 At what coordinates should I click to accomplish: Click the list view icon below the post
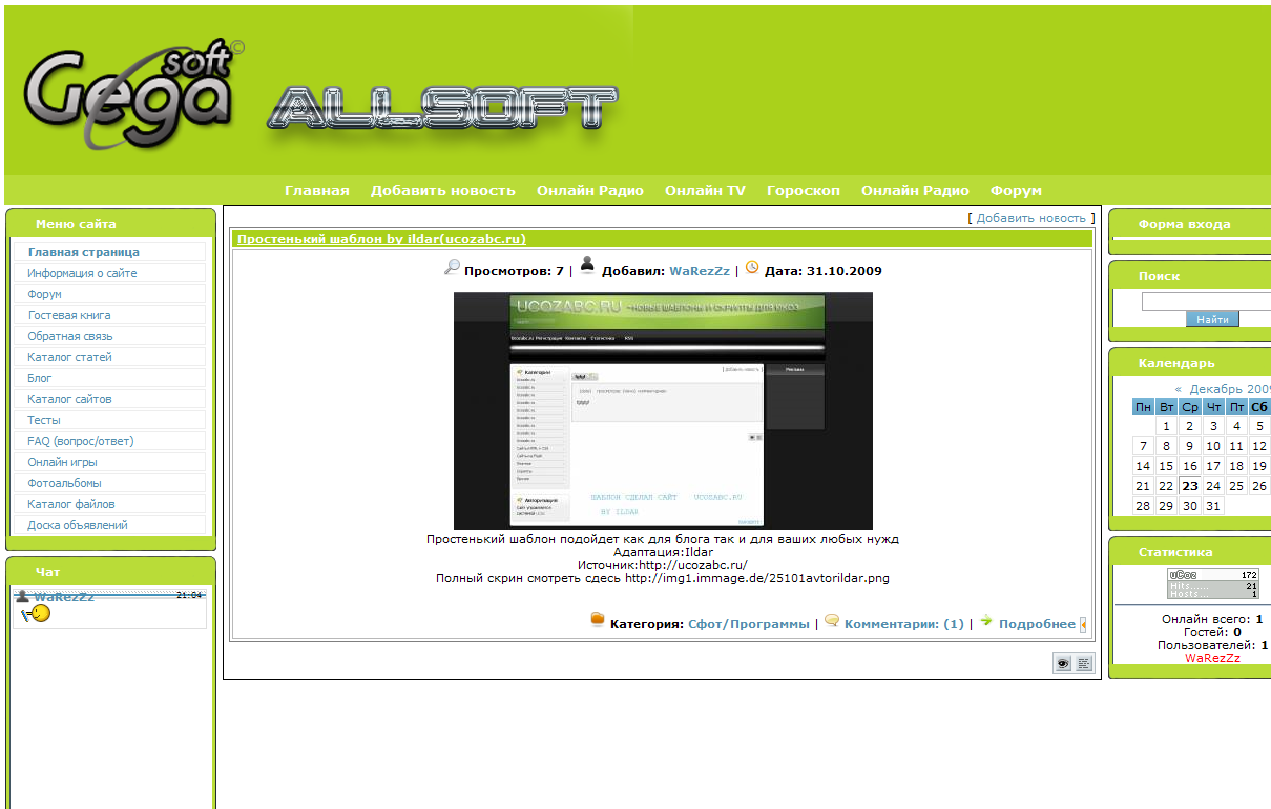1084,663
